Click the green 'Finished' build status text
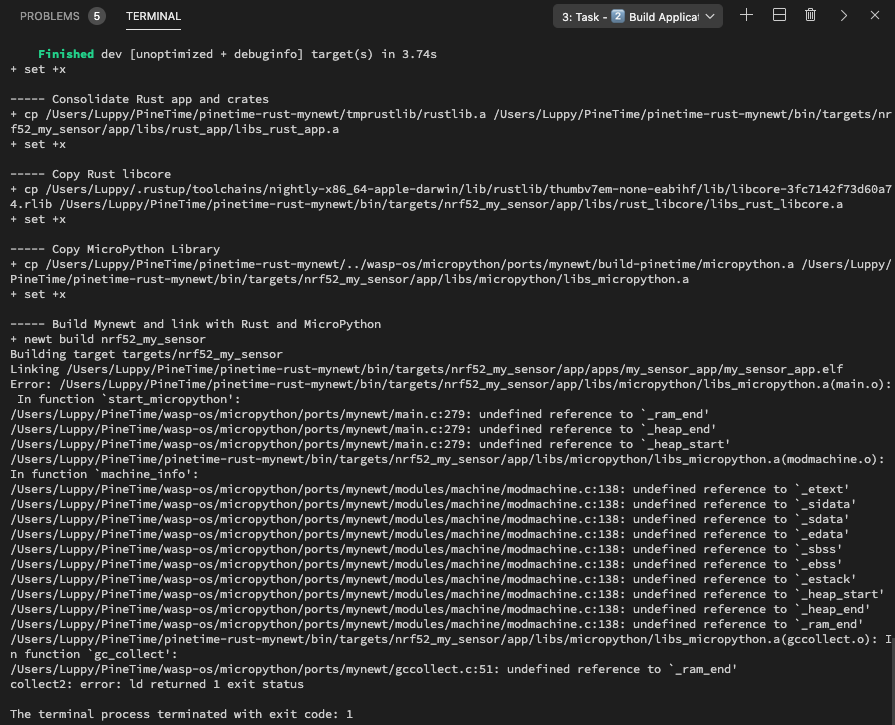Viewport: 895px width, 725px height. tap(66, 54)
